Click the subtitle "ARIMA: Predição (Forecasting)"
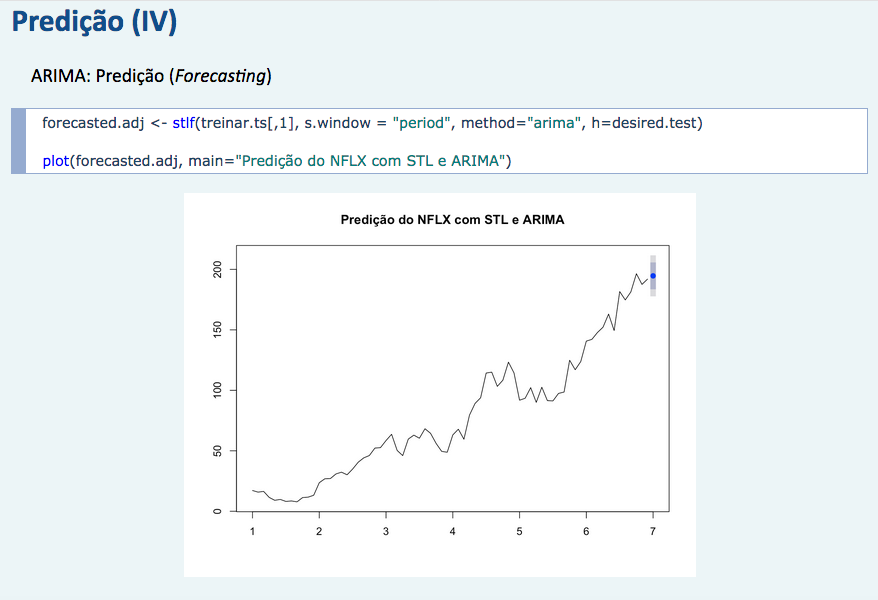This screenshot has width=878, height=600. point(151,76)
